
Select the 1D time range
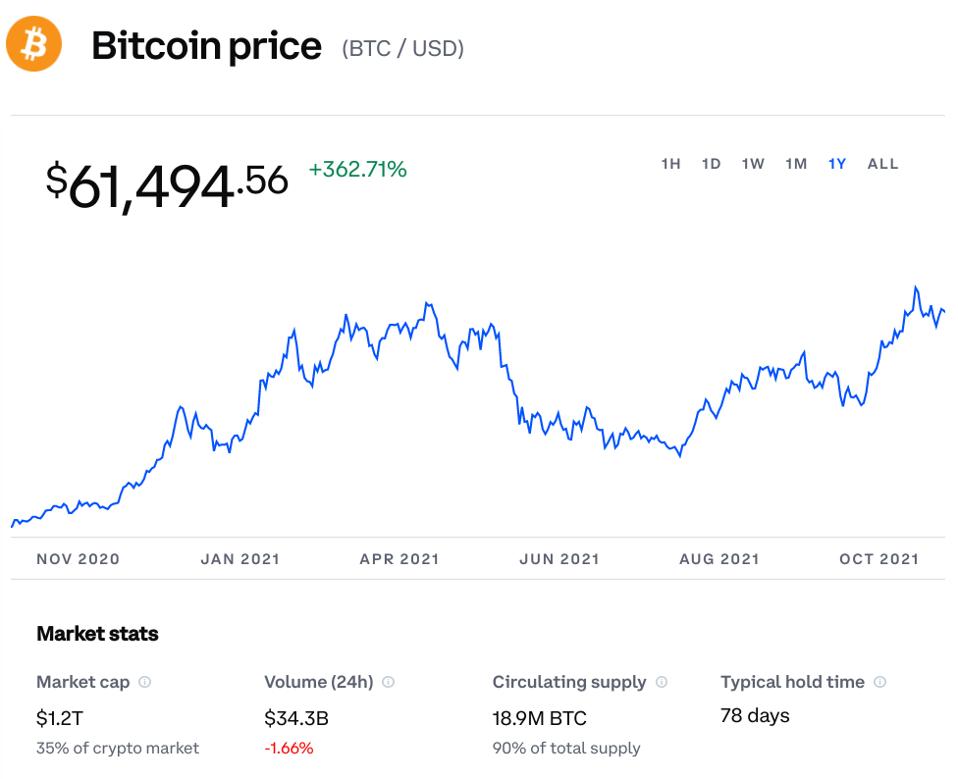(711, 164)
